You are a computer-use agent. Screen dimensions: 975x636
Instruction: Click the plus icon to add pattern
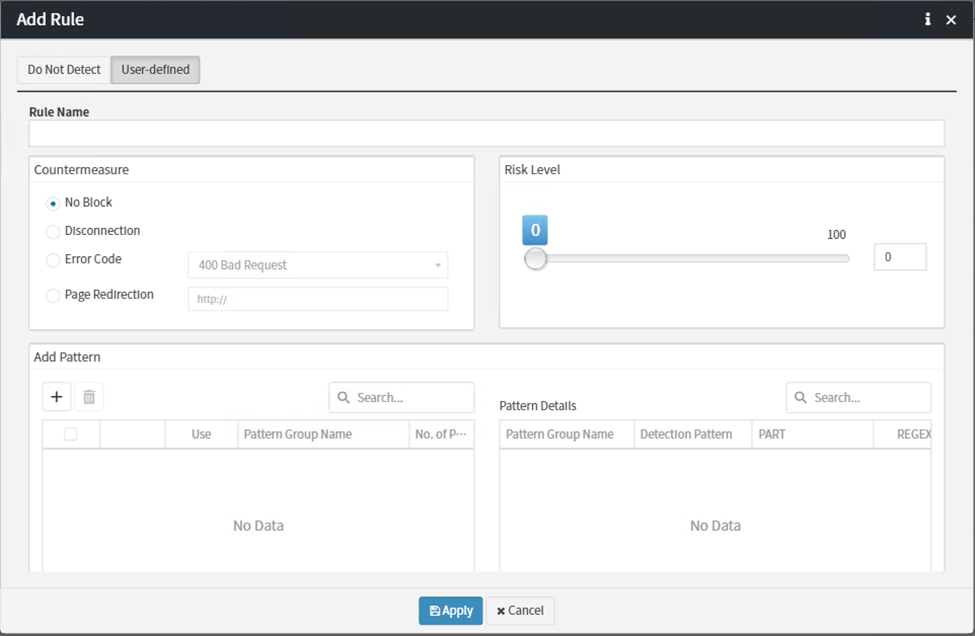(x=57, y=397)
